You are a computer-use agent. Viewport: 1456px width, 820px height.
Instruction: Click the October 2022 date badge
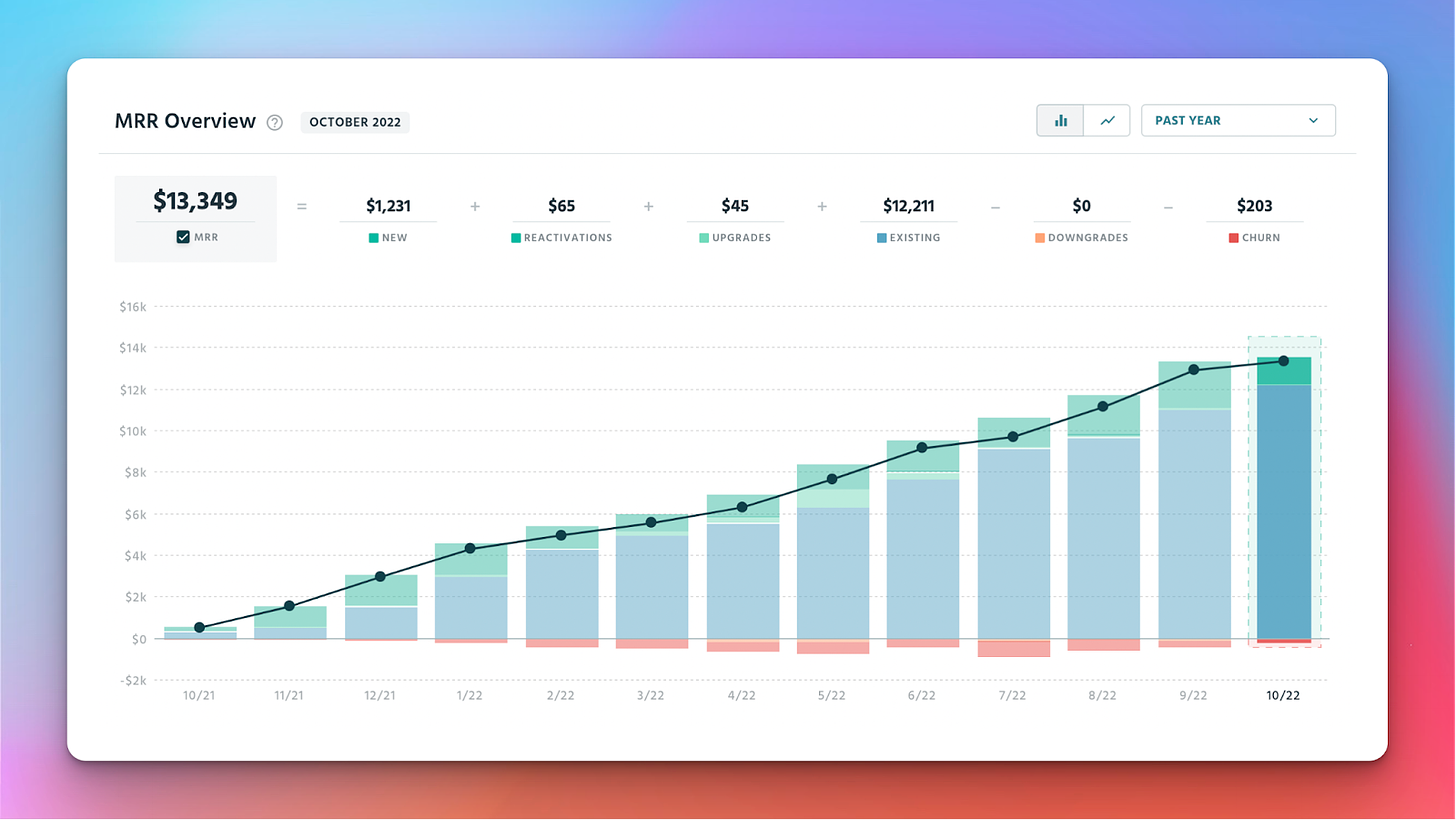pyautogui.click(x=355, y=122)
